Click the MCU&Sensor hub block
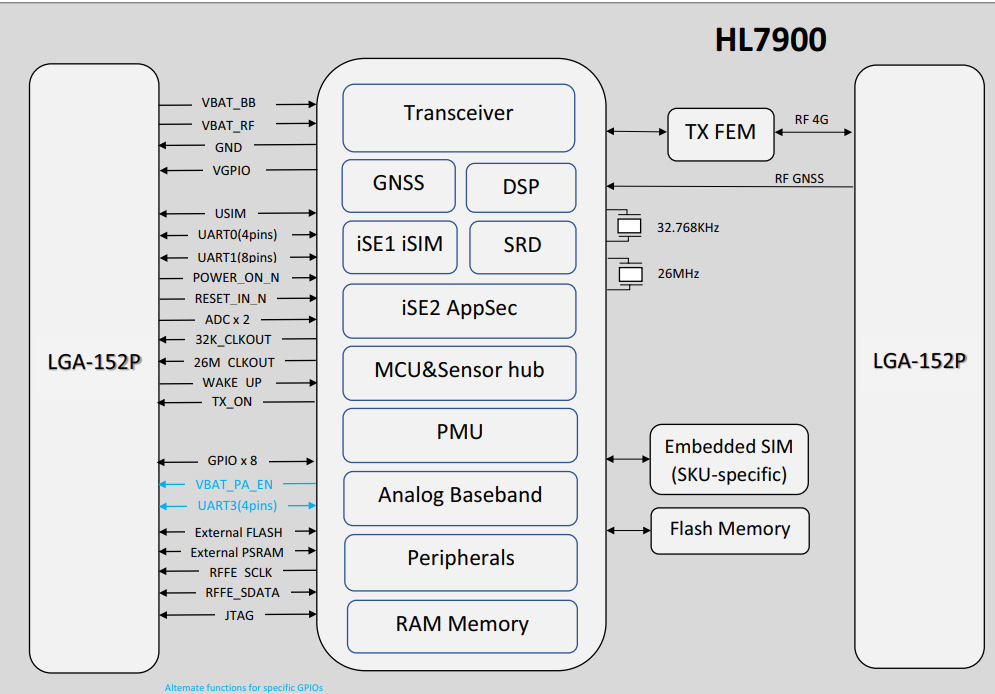Viewport: 995px width, 694px height. 459,373
